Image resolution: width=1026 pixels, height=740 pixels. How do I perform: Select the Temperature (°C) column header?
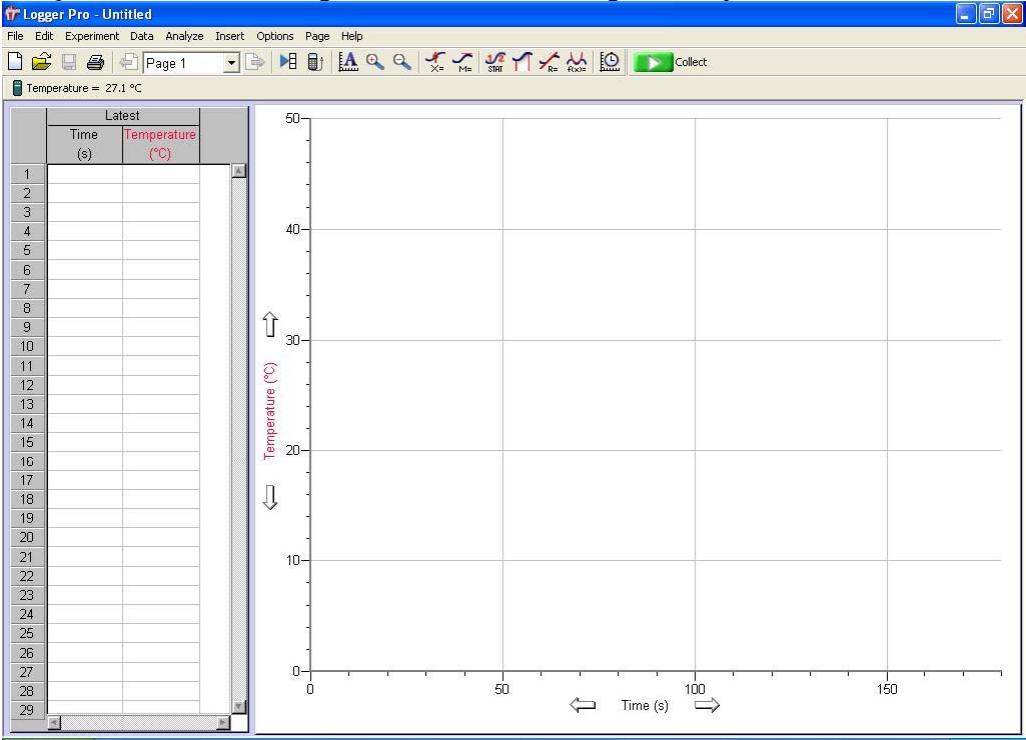(160, 144)
